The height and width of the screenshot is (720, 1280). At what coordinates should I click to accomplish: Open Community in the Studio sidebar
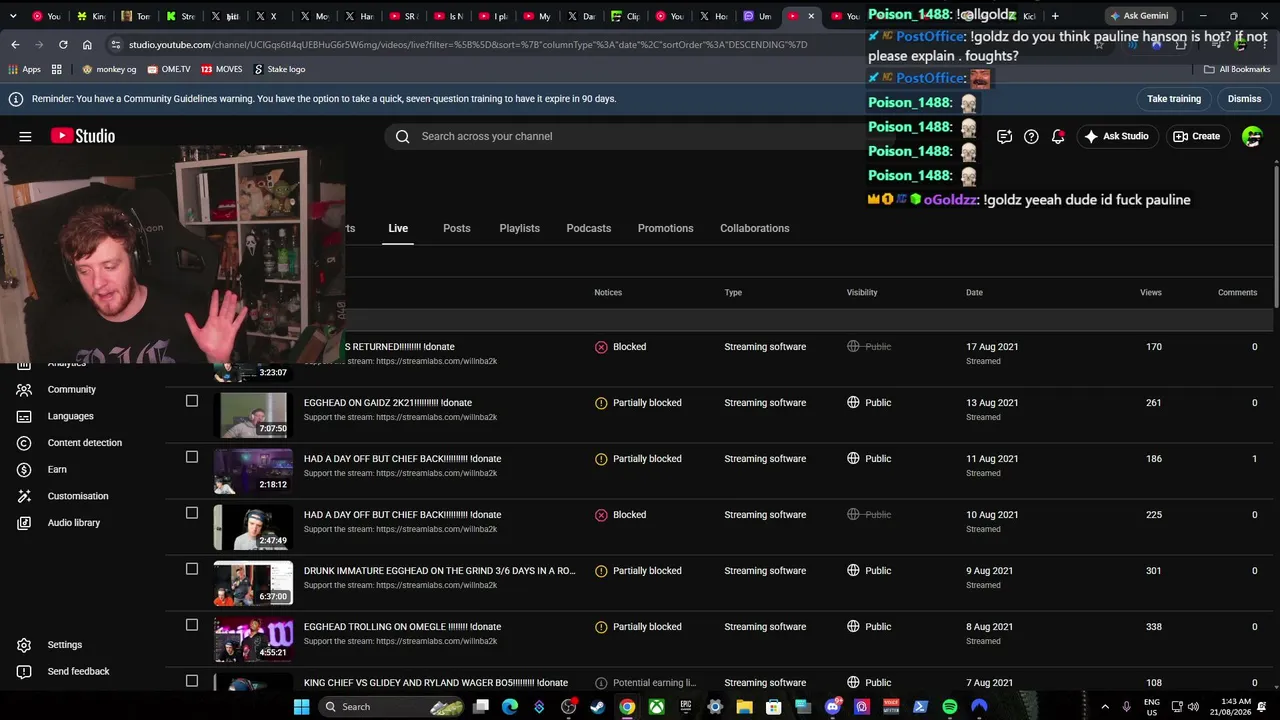point(72,389)
